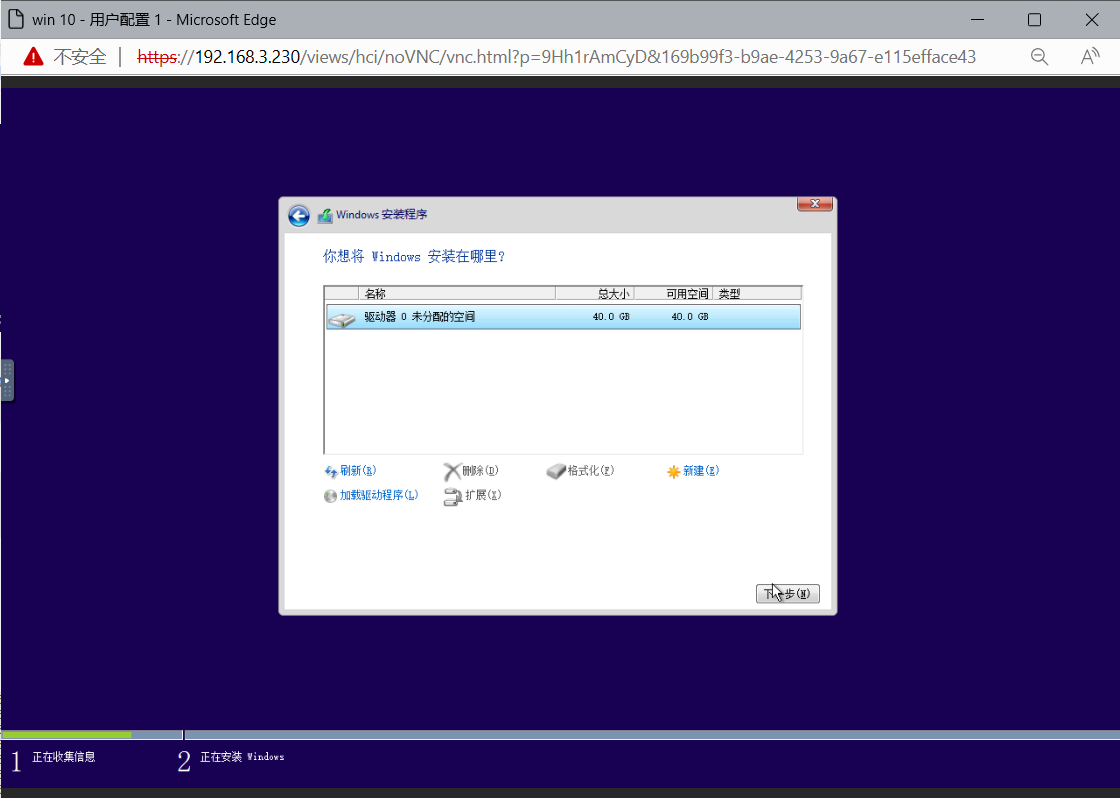Click the 正在收集信息 step label

(x=64, y=757)
